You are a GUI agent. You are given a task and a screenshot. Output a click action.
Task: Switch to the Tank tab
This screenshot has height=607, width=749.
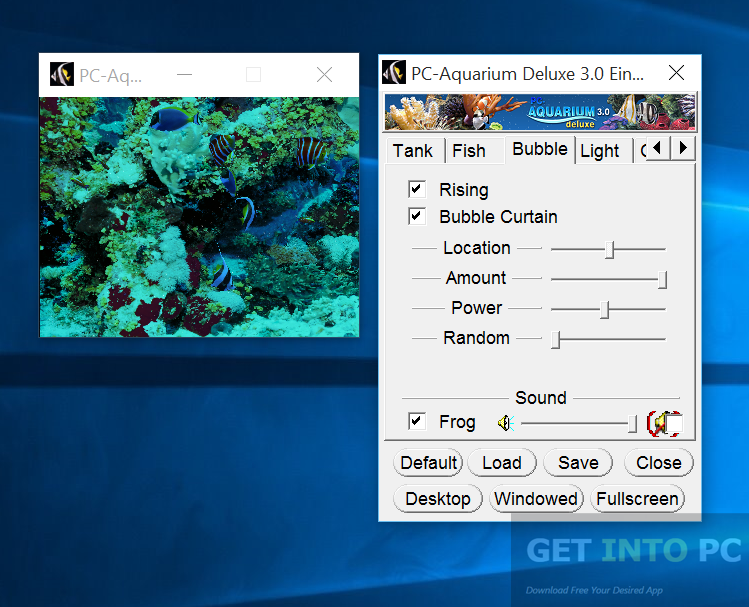pyautogui.click(x=413, y=151)
